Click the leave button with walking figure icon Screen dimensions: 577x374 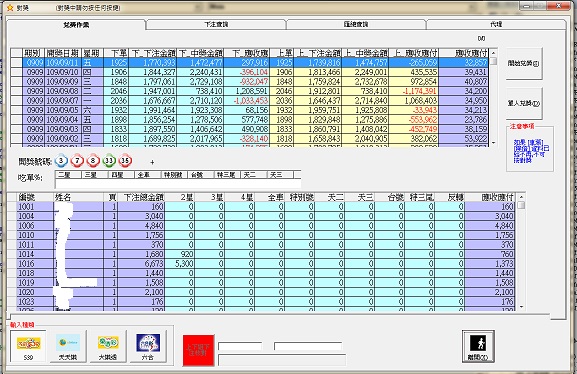[x=478, y=346]
